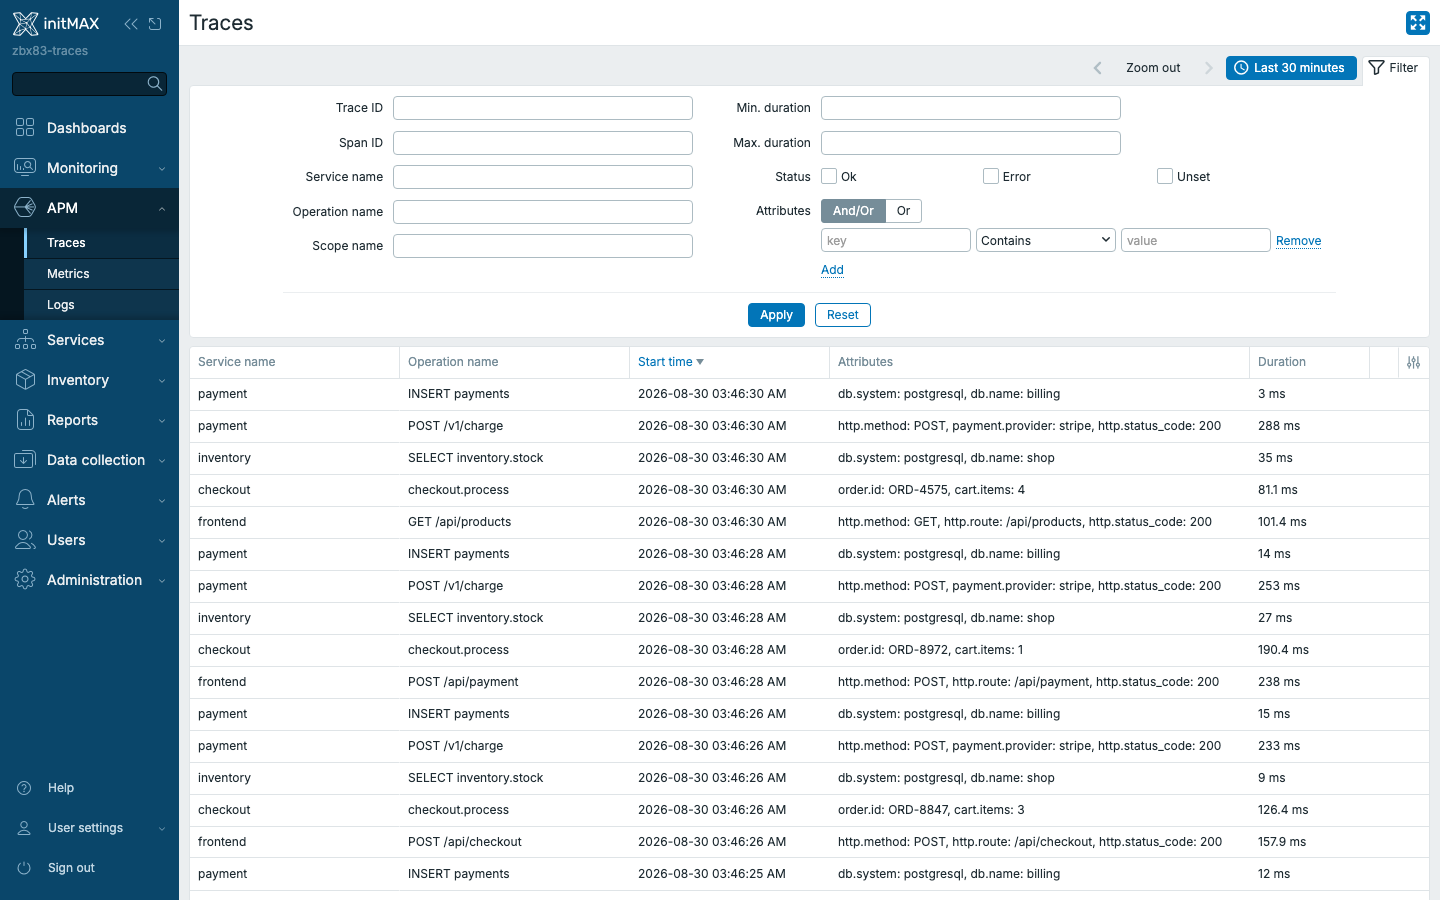Image resolution: width=1440 pixels, height=900 pixels.
Task: Expand the Administration menu chevron
Action: (x=162, y=581)
